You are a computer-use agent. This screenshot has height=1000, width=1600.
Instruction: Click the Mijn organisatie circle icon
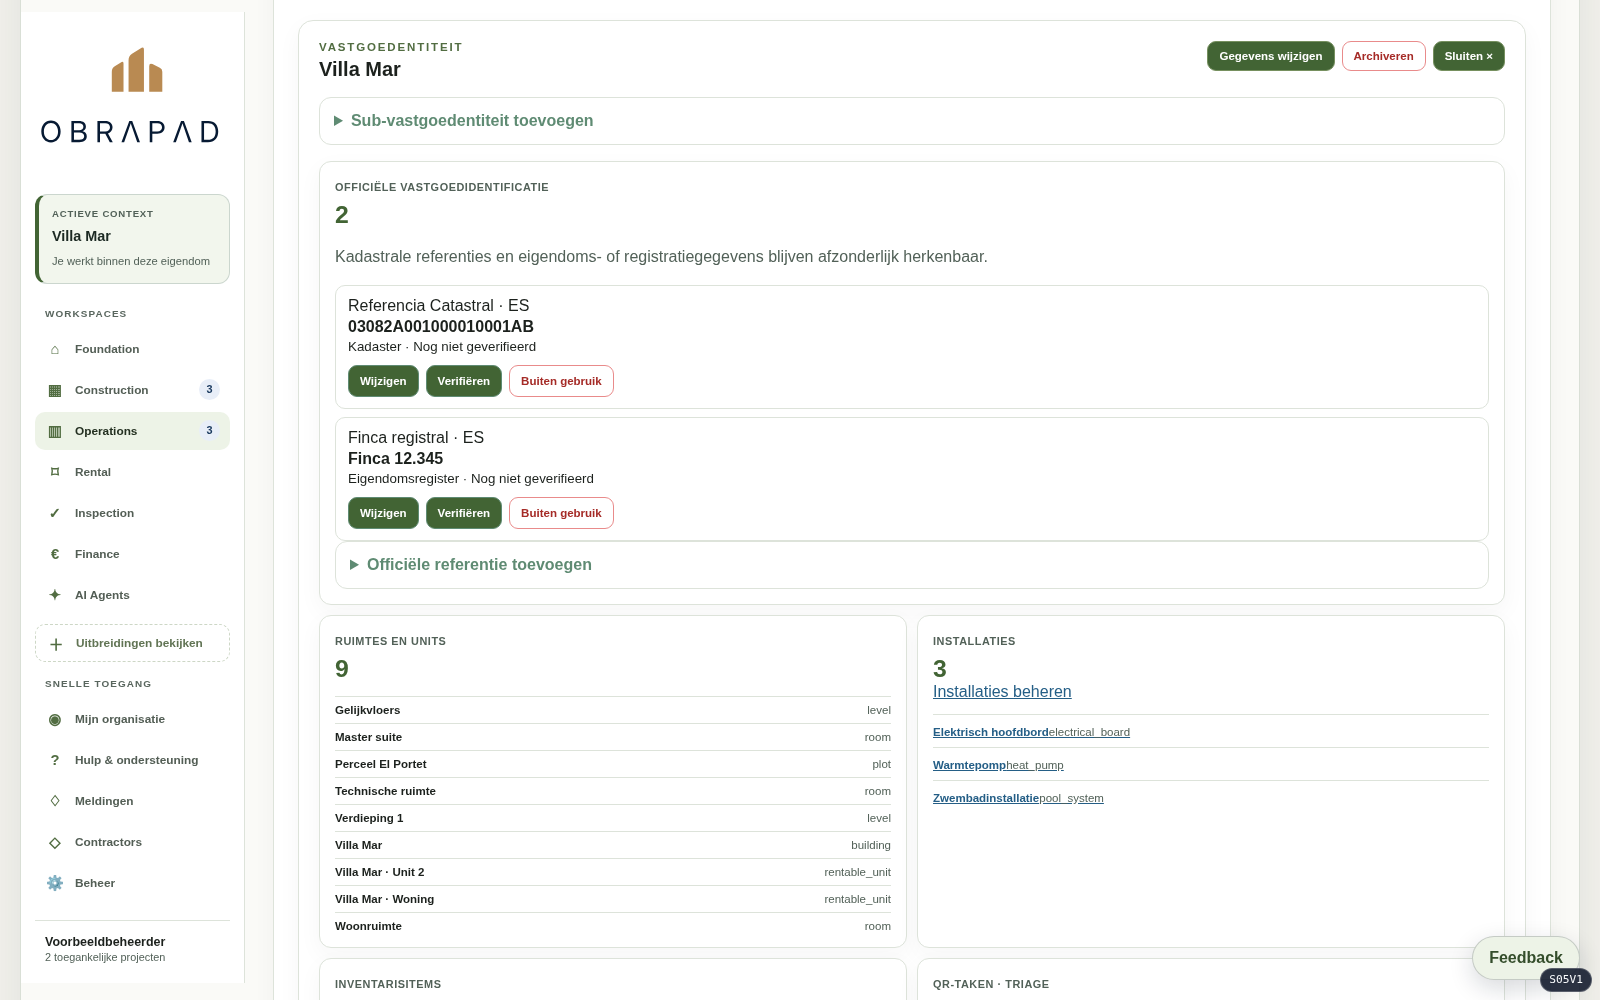tap(55, 719)
